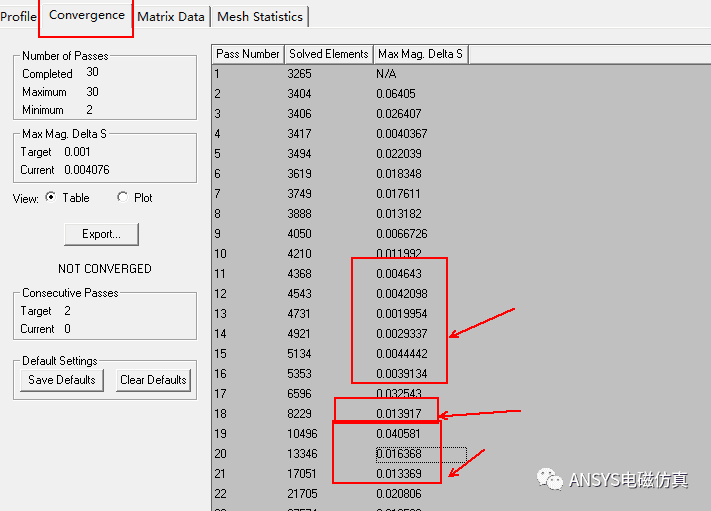The height and width of the screenshot is (511, 711).
Task: Open the Matrix Data tab
Action: click(x=171, y=16)
